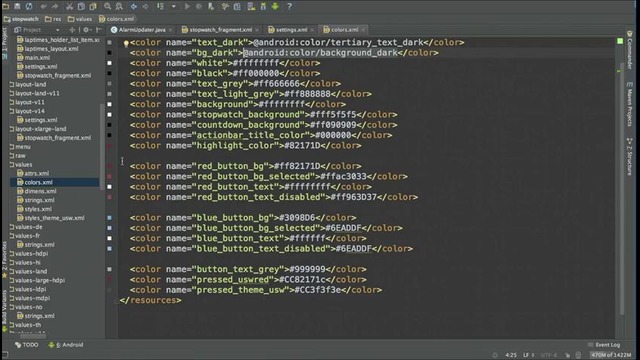Click the colors.xml breadcrumb
This screenshot has height=360, width=640.
click(116, 19)
